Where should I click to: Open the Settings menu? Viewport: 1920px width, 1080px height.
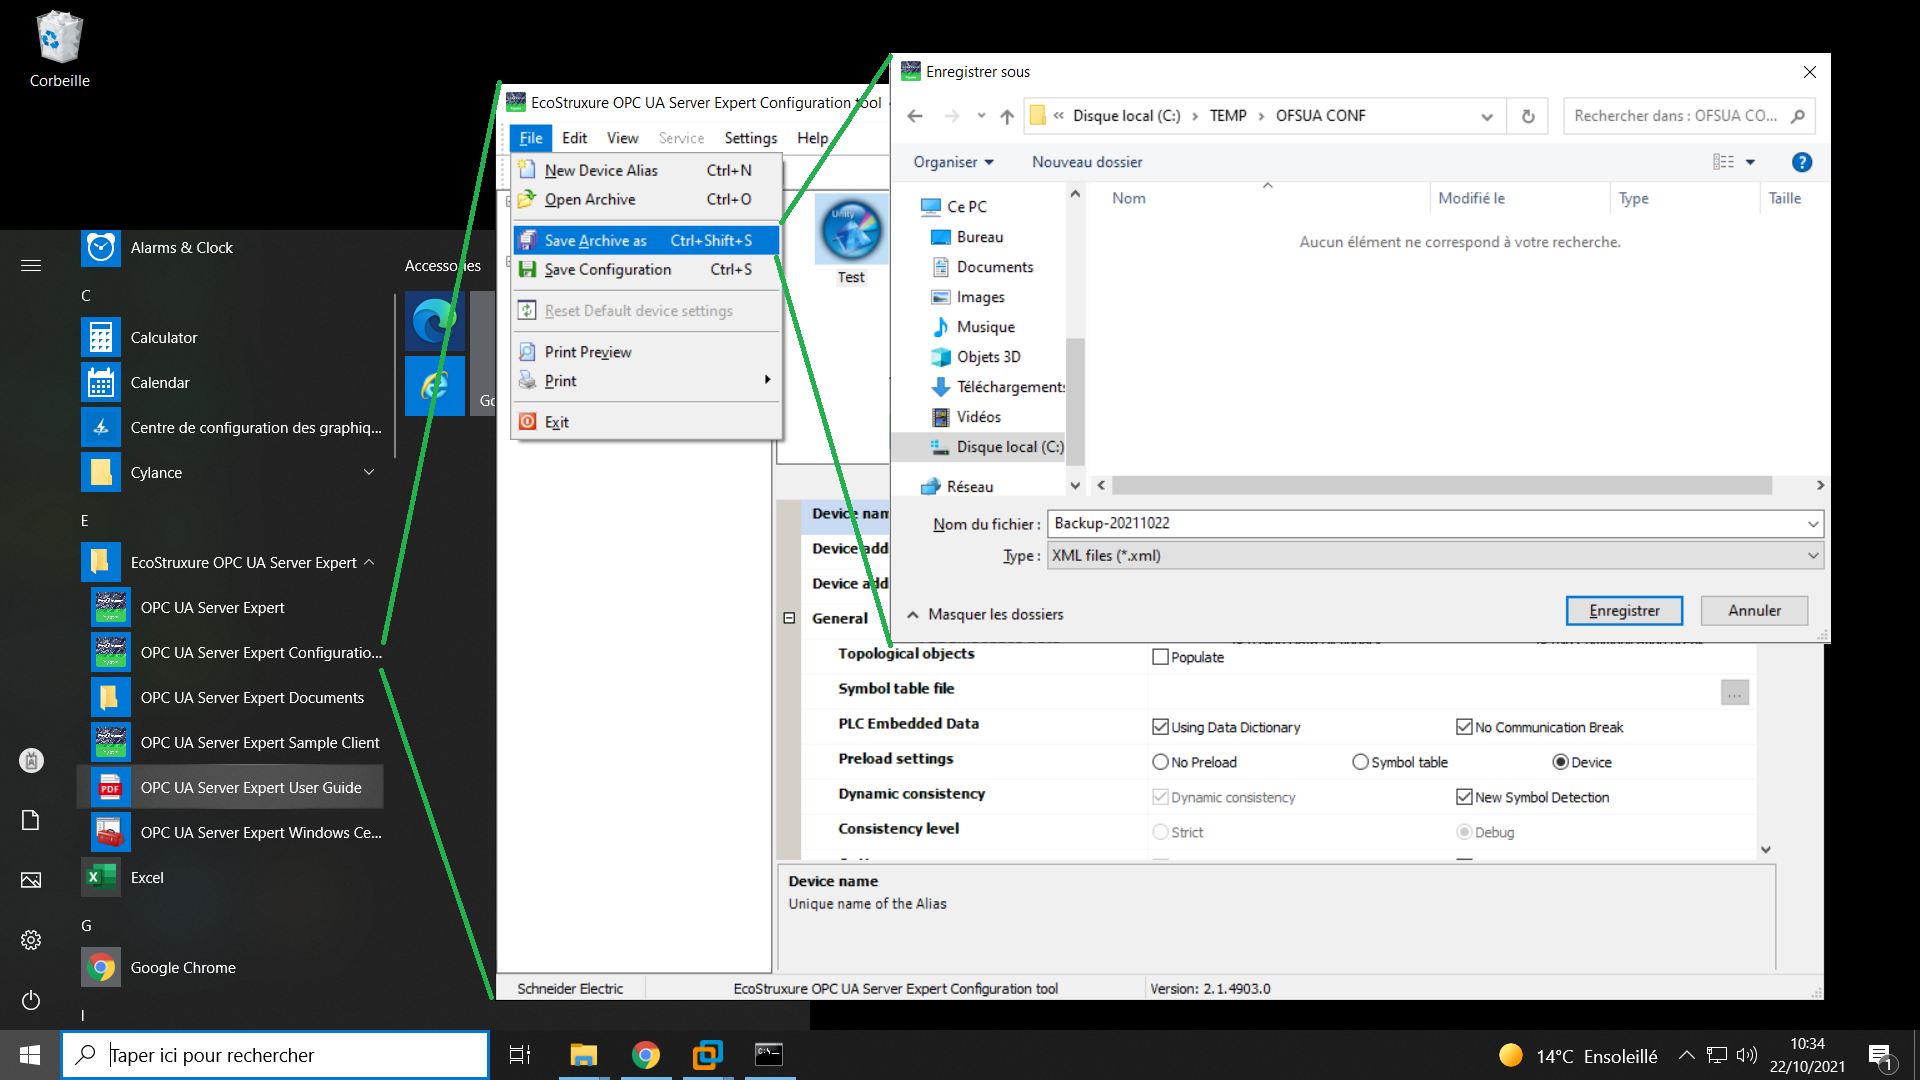pyautogui.click(x=750, y=138)
